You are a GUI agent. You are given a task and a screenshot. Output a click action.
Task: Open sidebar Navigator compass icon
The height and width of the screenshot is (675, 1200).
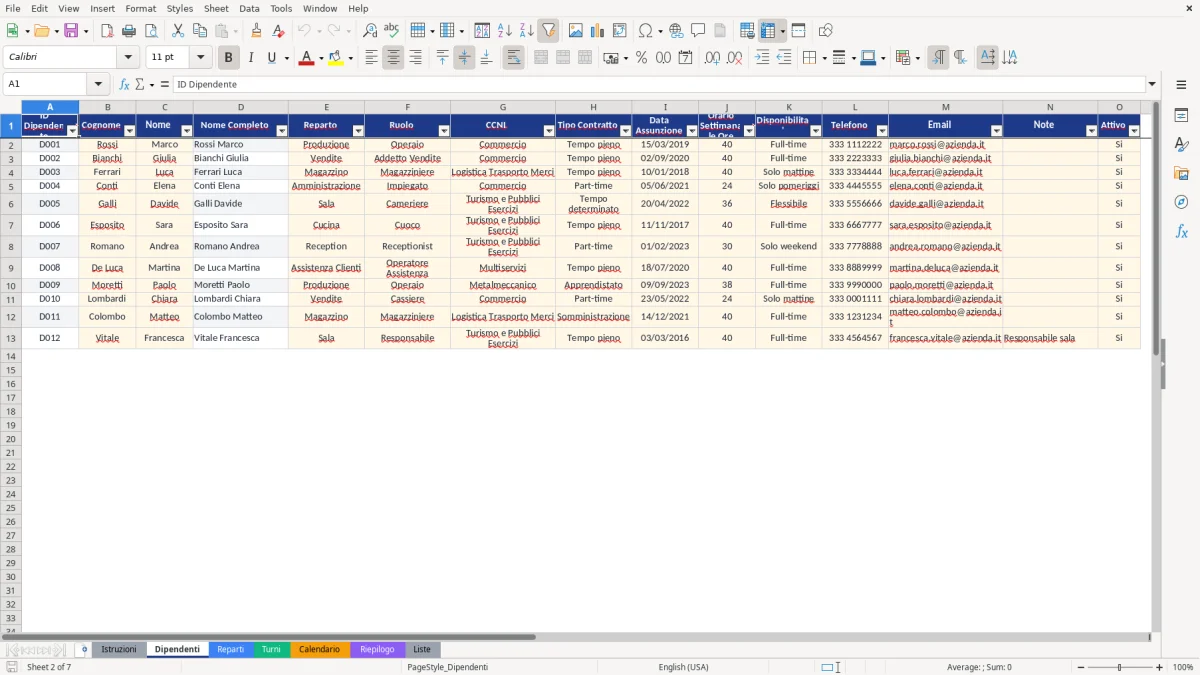click(x=1181, y=203)
